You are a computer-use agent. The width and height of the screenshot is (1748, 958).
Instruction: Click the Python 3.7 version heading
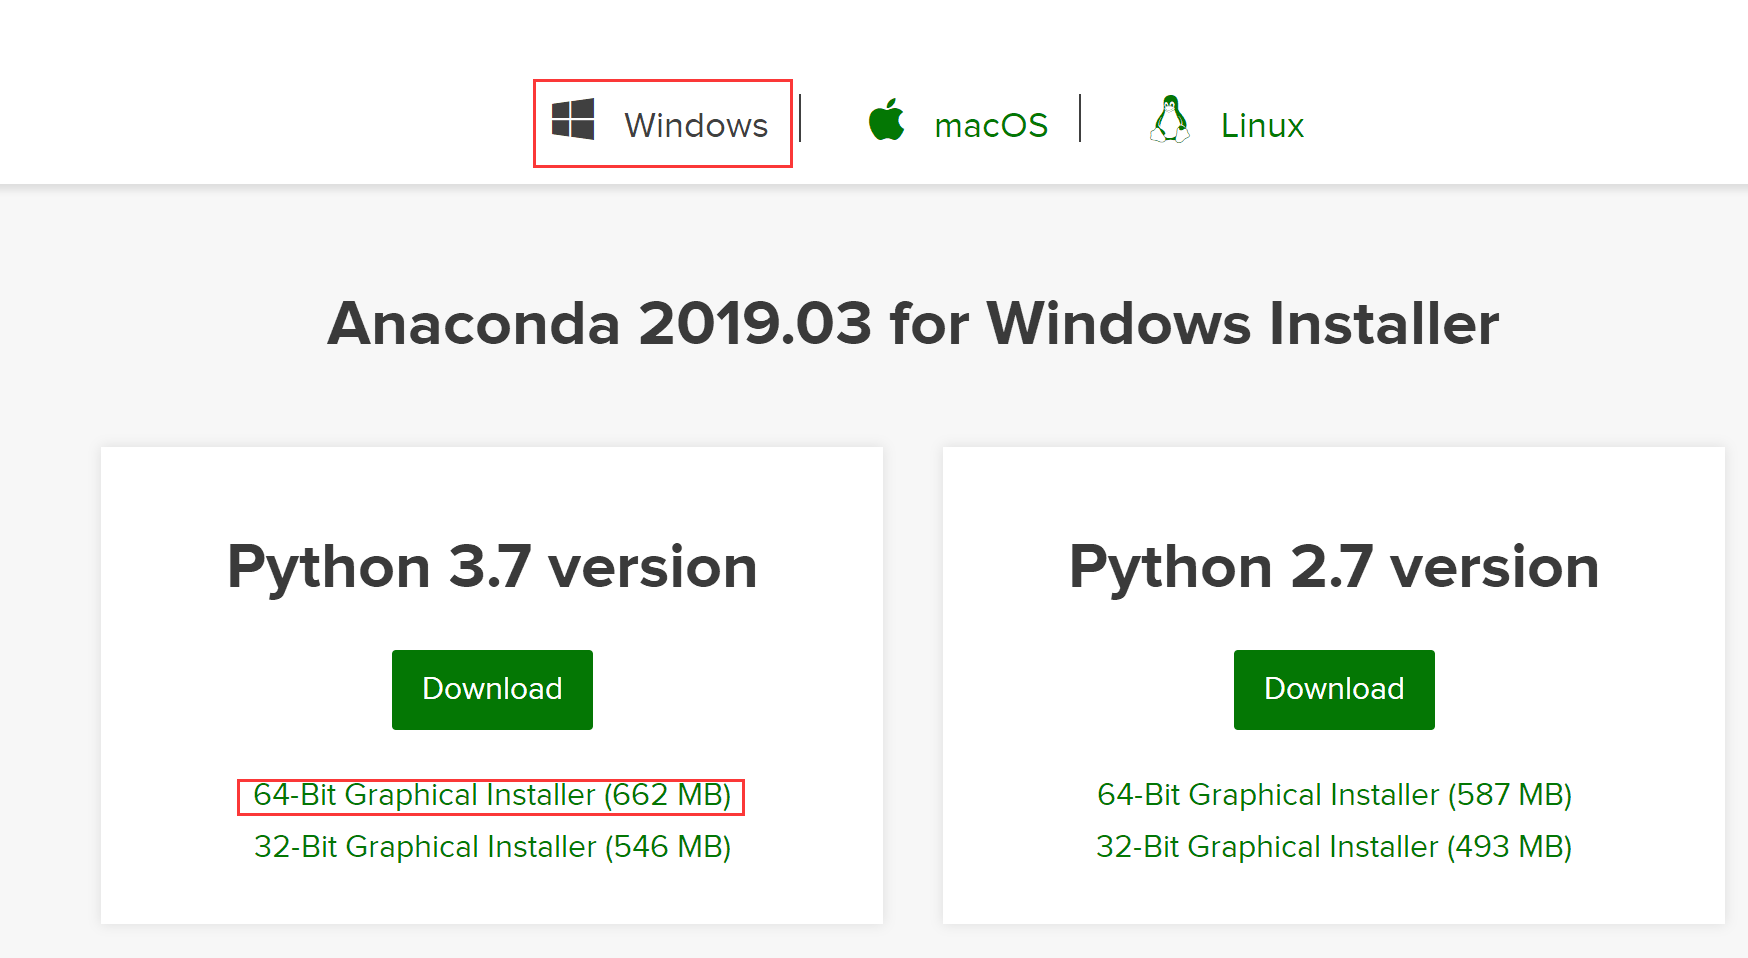(492, 567)
